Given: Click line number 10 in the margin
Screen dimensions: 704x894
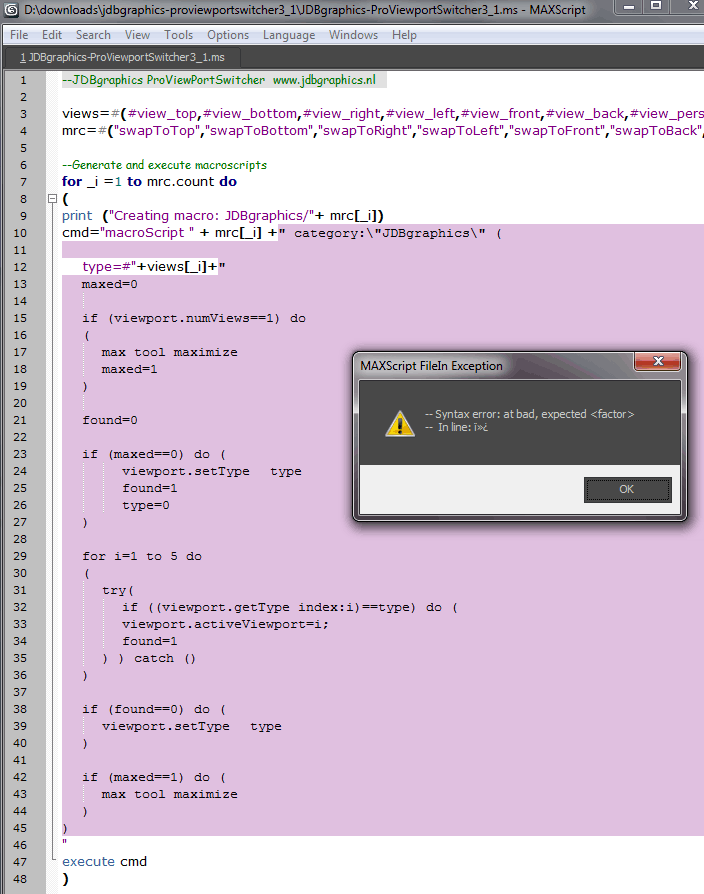Looking at the screenshot, I should point(20,233).
